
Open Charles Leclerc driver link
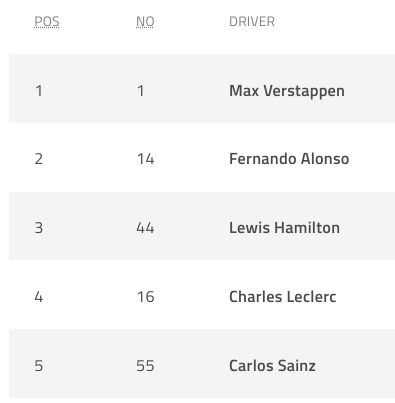point(283,297)
